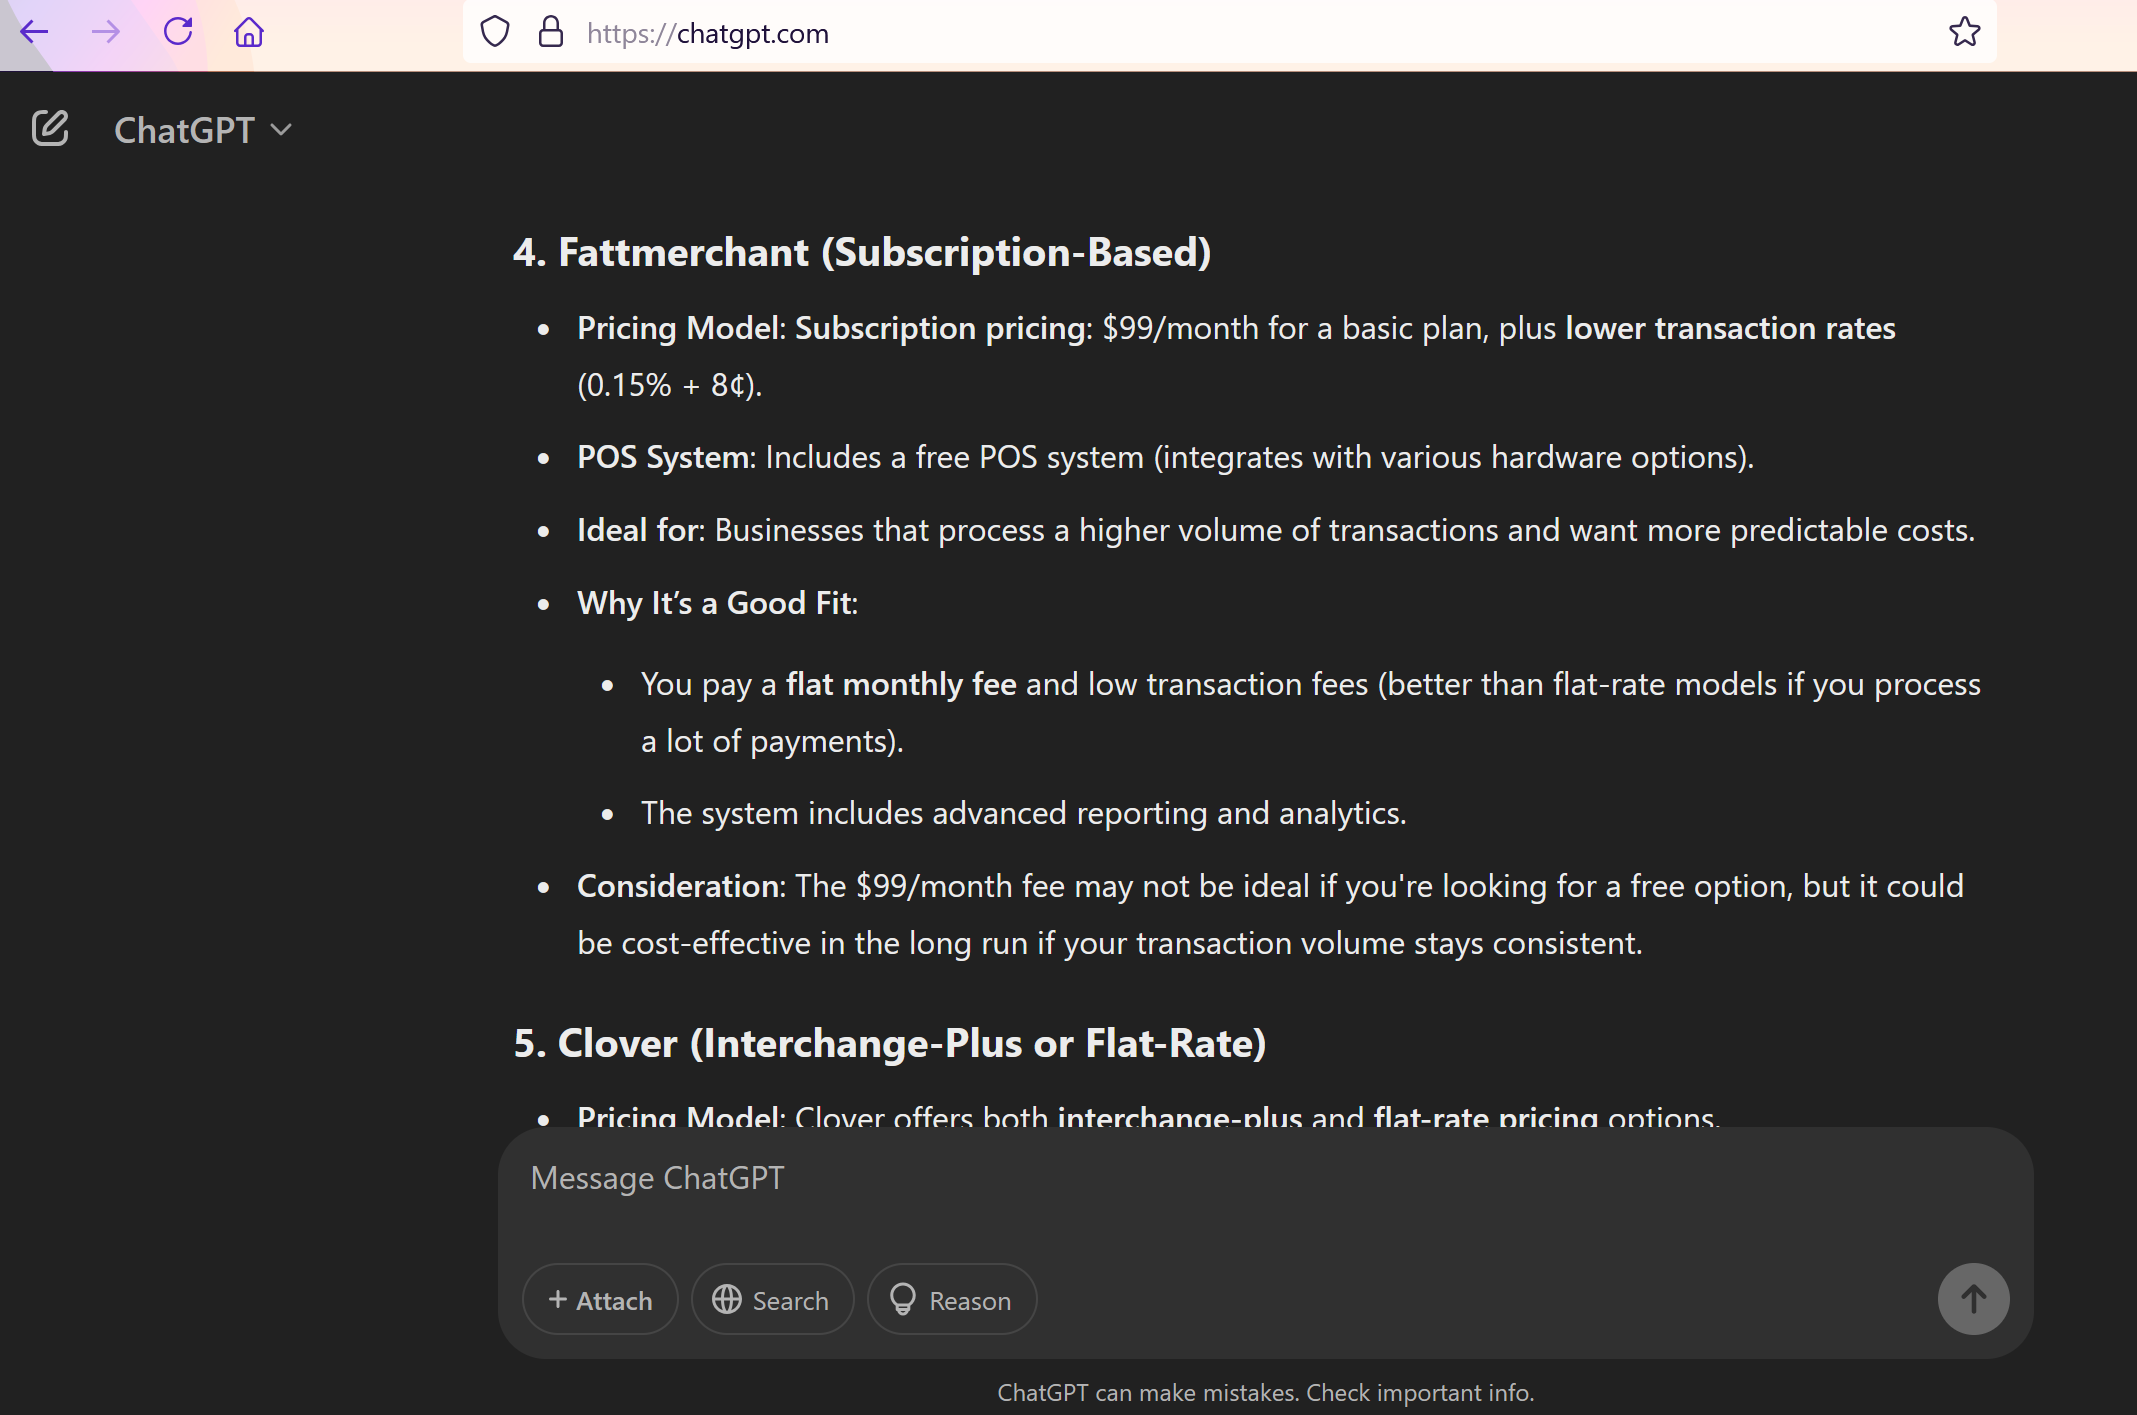The image size is (2137, 1415).
Task: Click the lightbulb icon in Reason
Action: [x=903, y=1299]
